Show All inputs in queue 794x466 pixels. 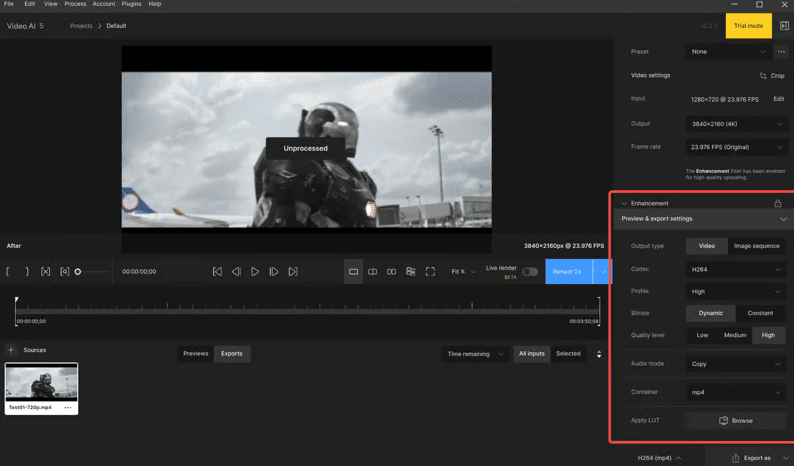pyautogui.click(x=532, y=354)
